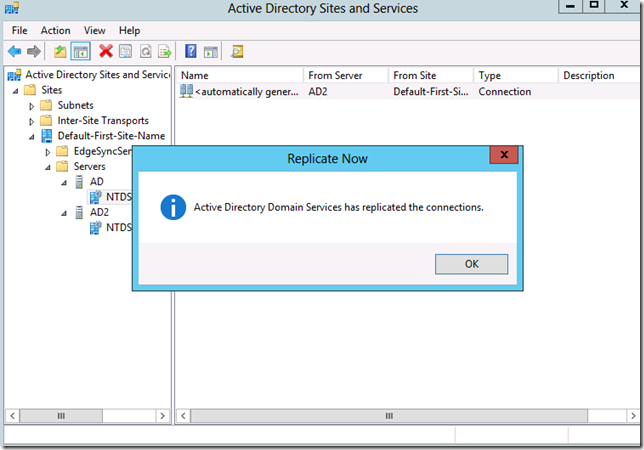The width and height of the screenshot is (644, 450).
Task: Sort by the From Site column header
Action: click(x=431, y=76)
